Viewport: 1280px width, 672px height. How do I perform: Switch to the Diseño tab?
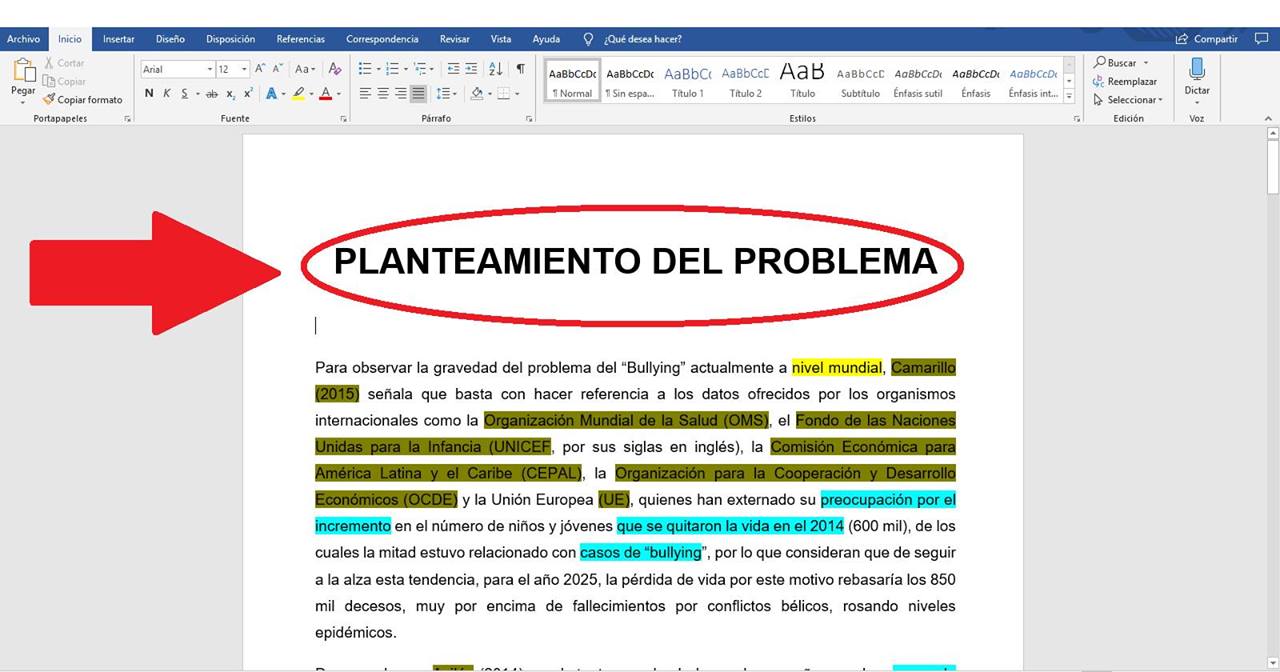coord(170,39)
